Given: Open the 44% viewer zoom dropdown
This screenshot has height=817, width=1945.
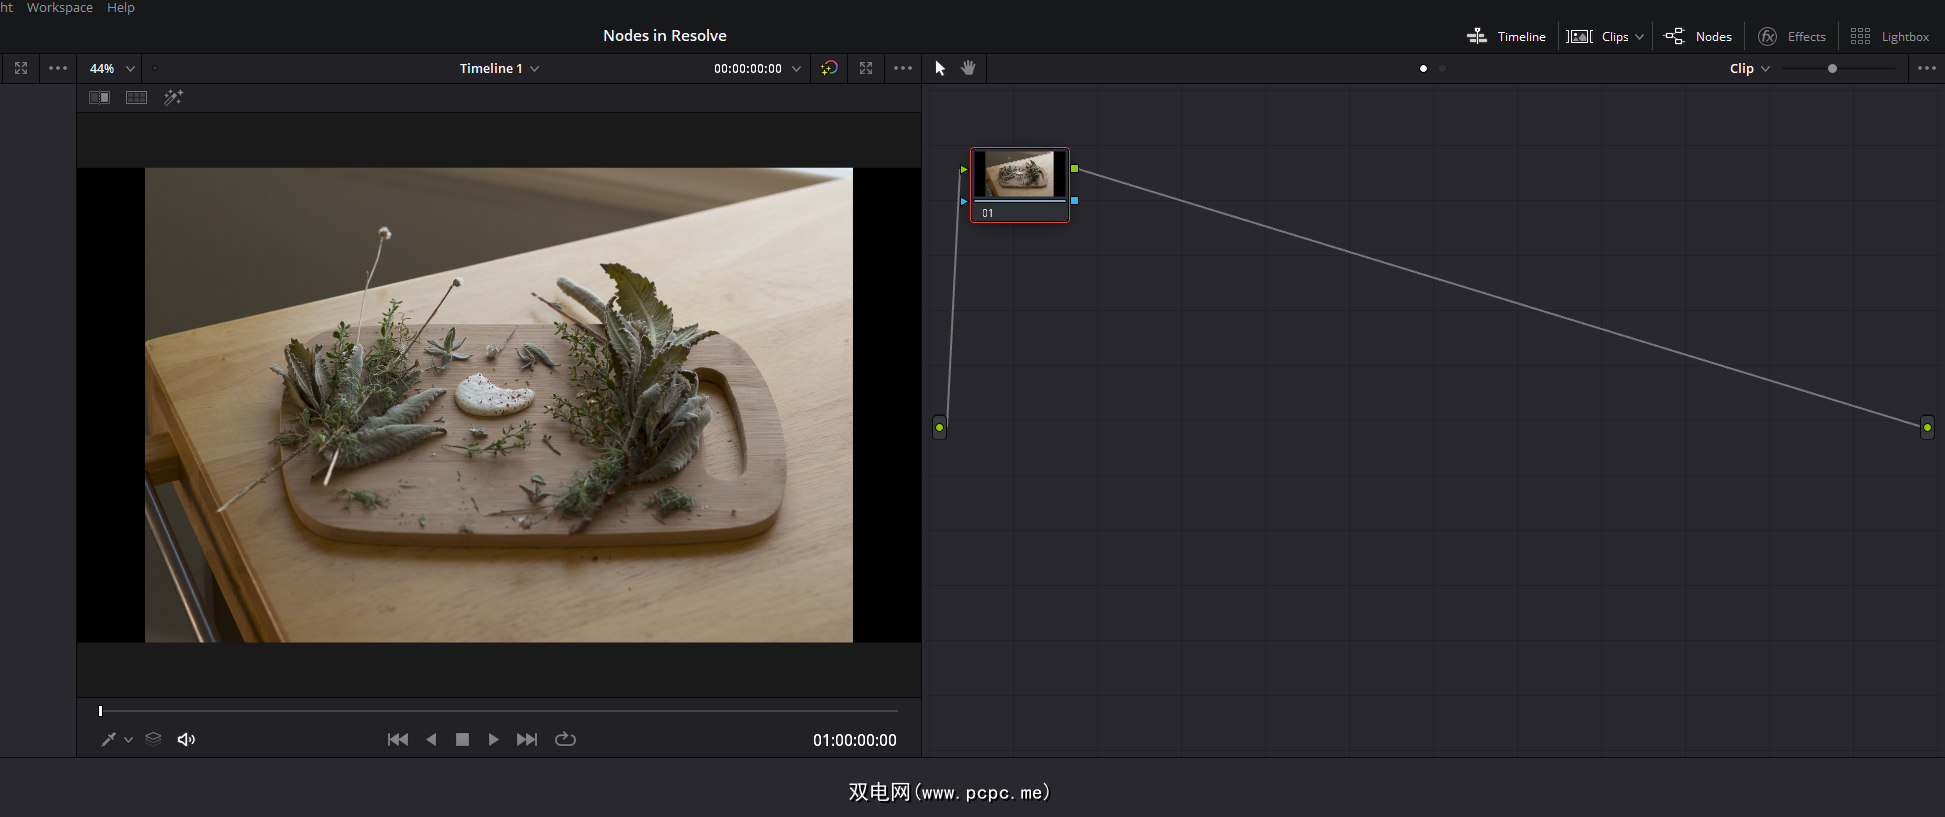Looking at the screenshot, I should coord(112,68).
